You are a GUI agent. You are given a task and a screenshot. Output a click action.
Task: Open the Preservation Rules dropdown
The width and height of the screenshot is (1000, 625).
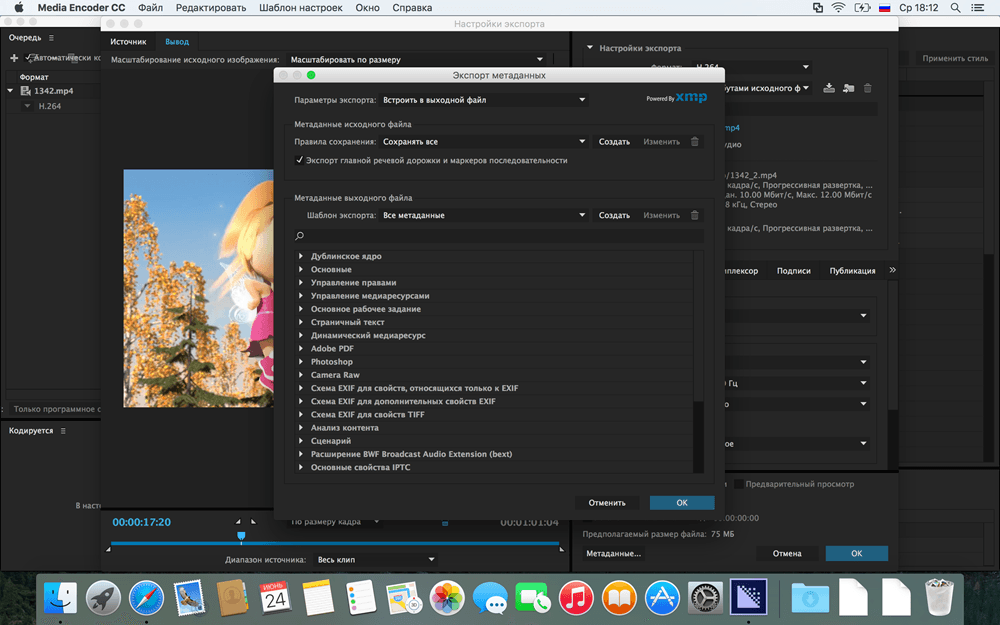tap(483, 142)
